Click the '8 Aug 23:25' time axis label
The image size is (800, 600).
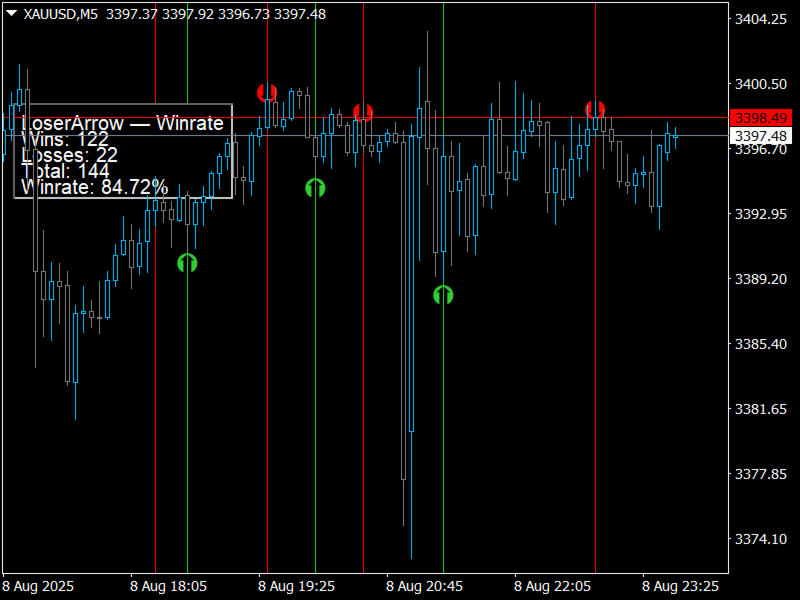pos(681,586)
